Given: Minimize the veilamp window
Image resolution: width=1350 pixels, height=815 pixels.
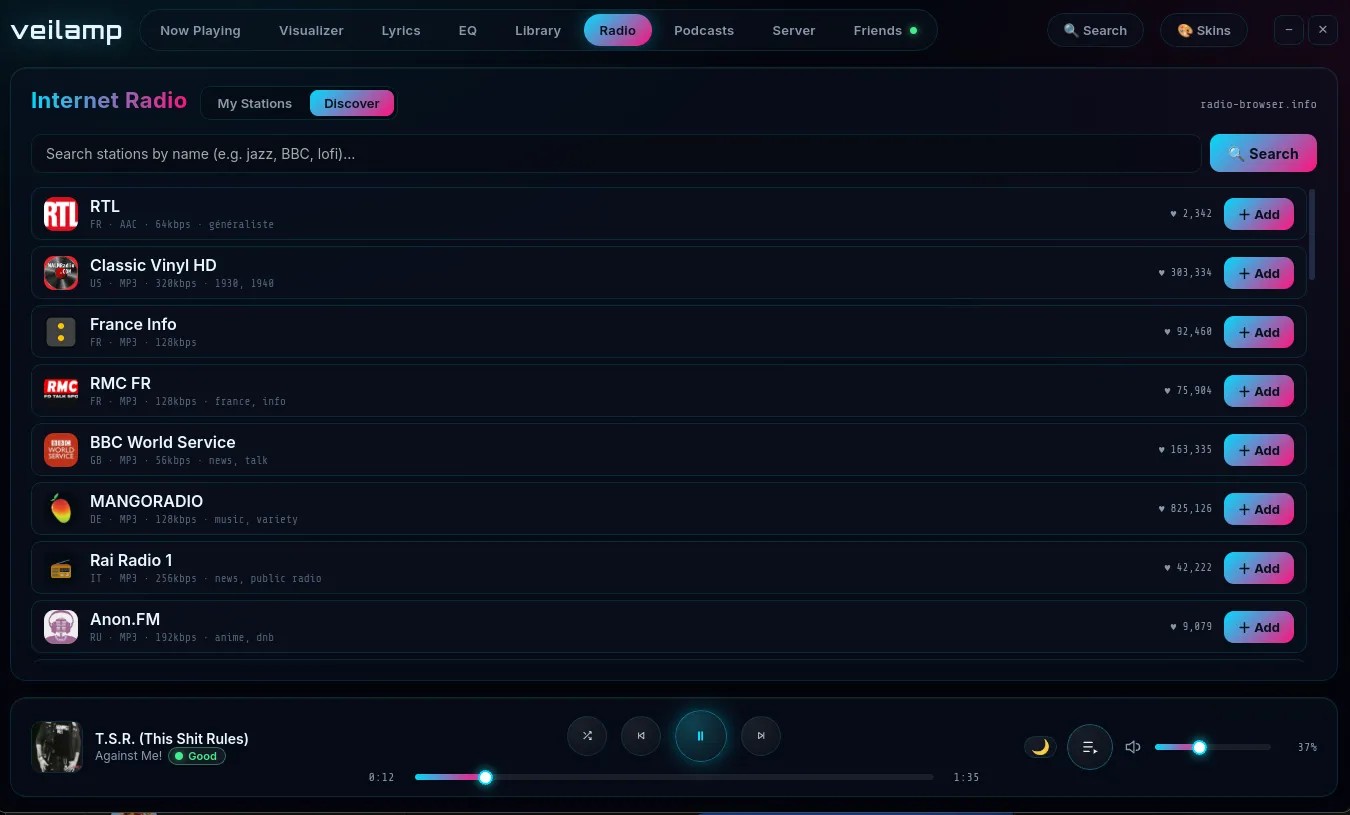Looking at the screenshot, I should [x=1289, y=30].
